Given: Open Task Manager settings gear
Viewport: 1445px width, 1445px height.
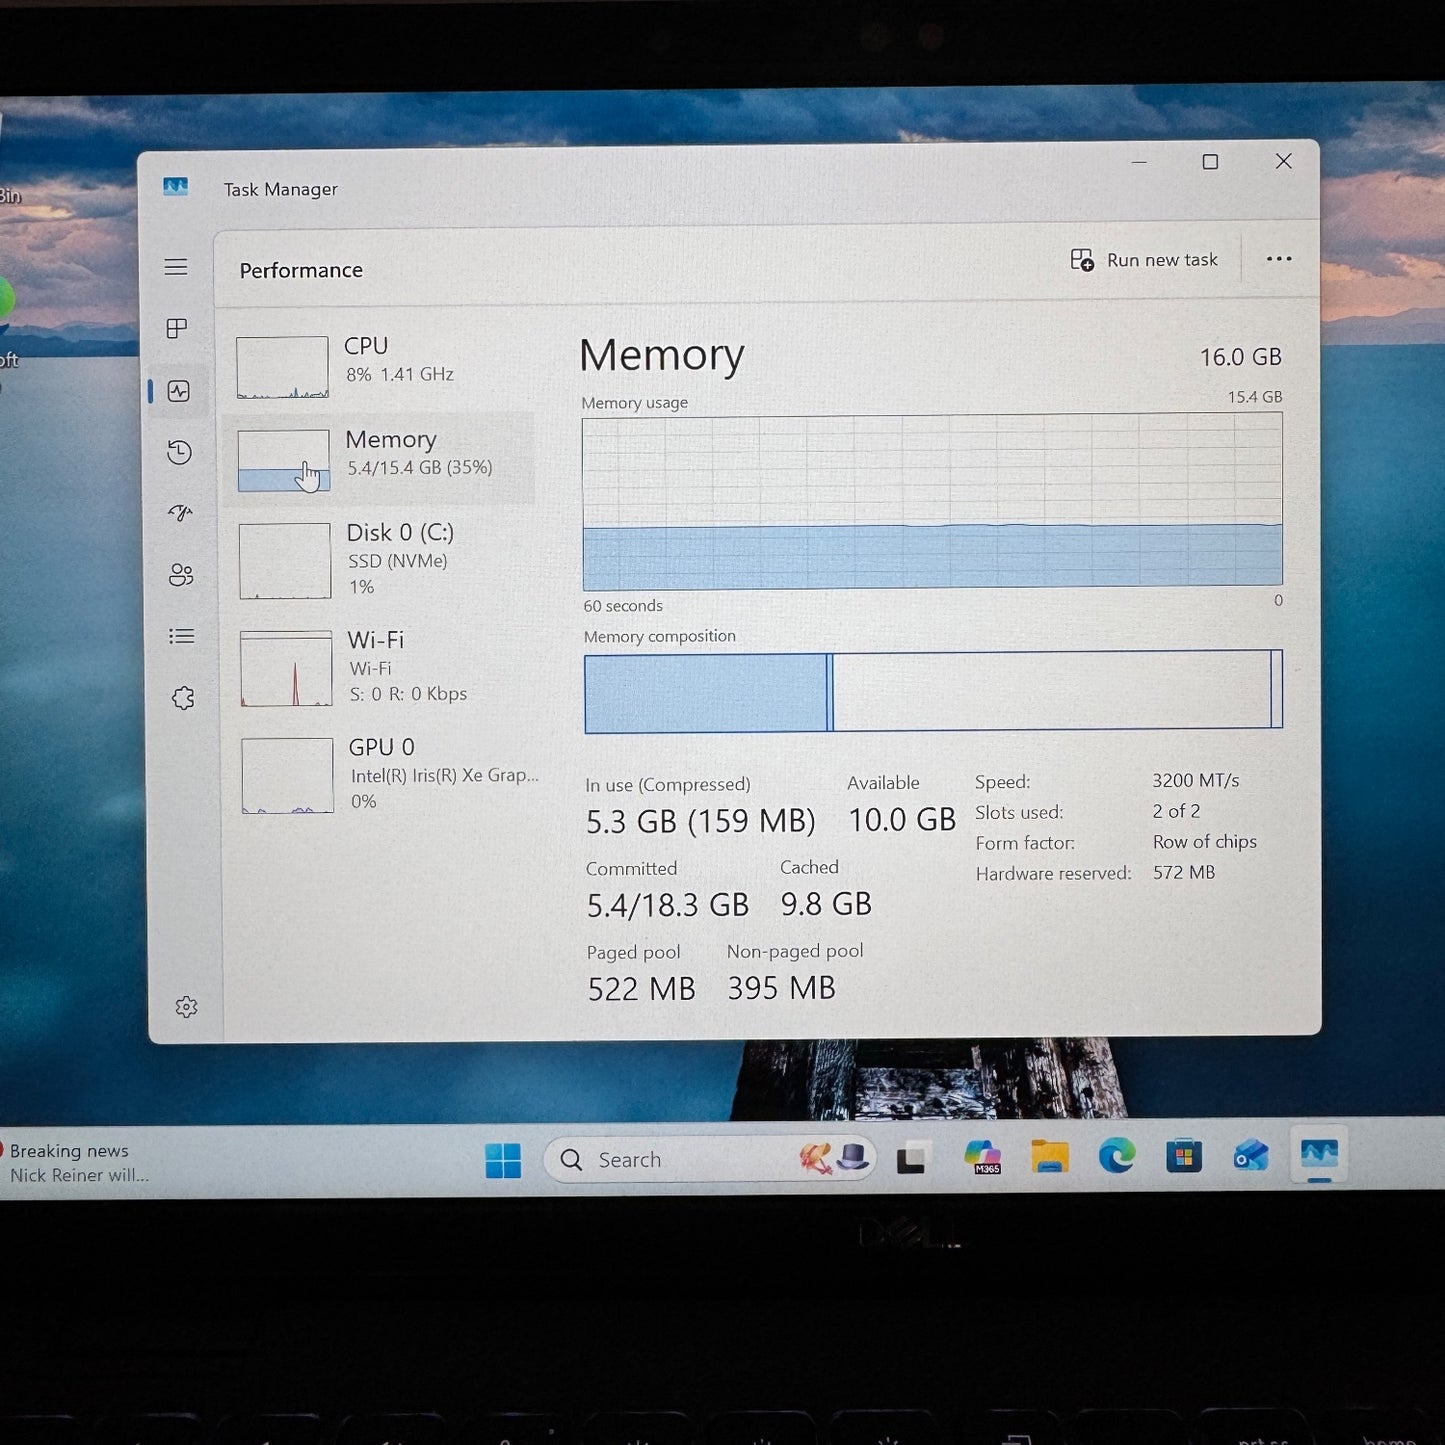Looking at the screenshot, I should click(186, 1007).
